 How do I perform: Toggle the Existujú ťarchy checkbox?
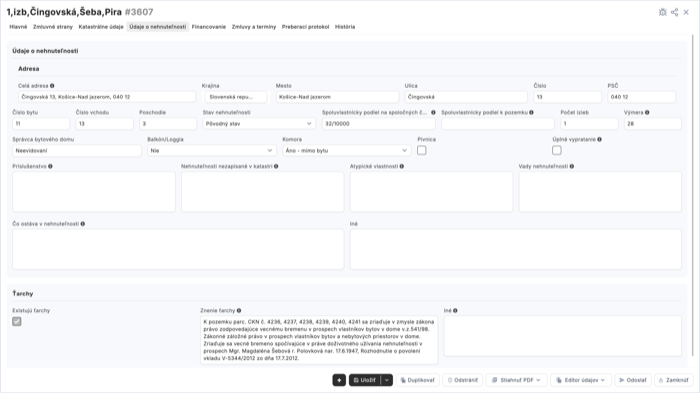click(17, 322)
